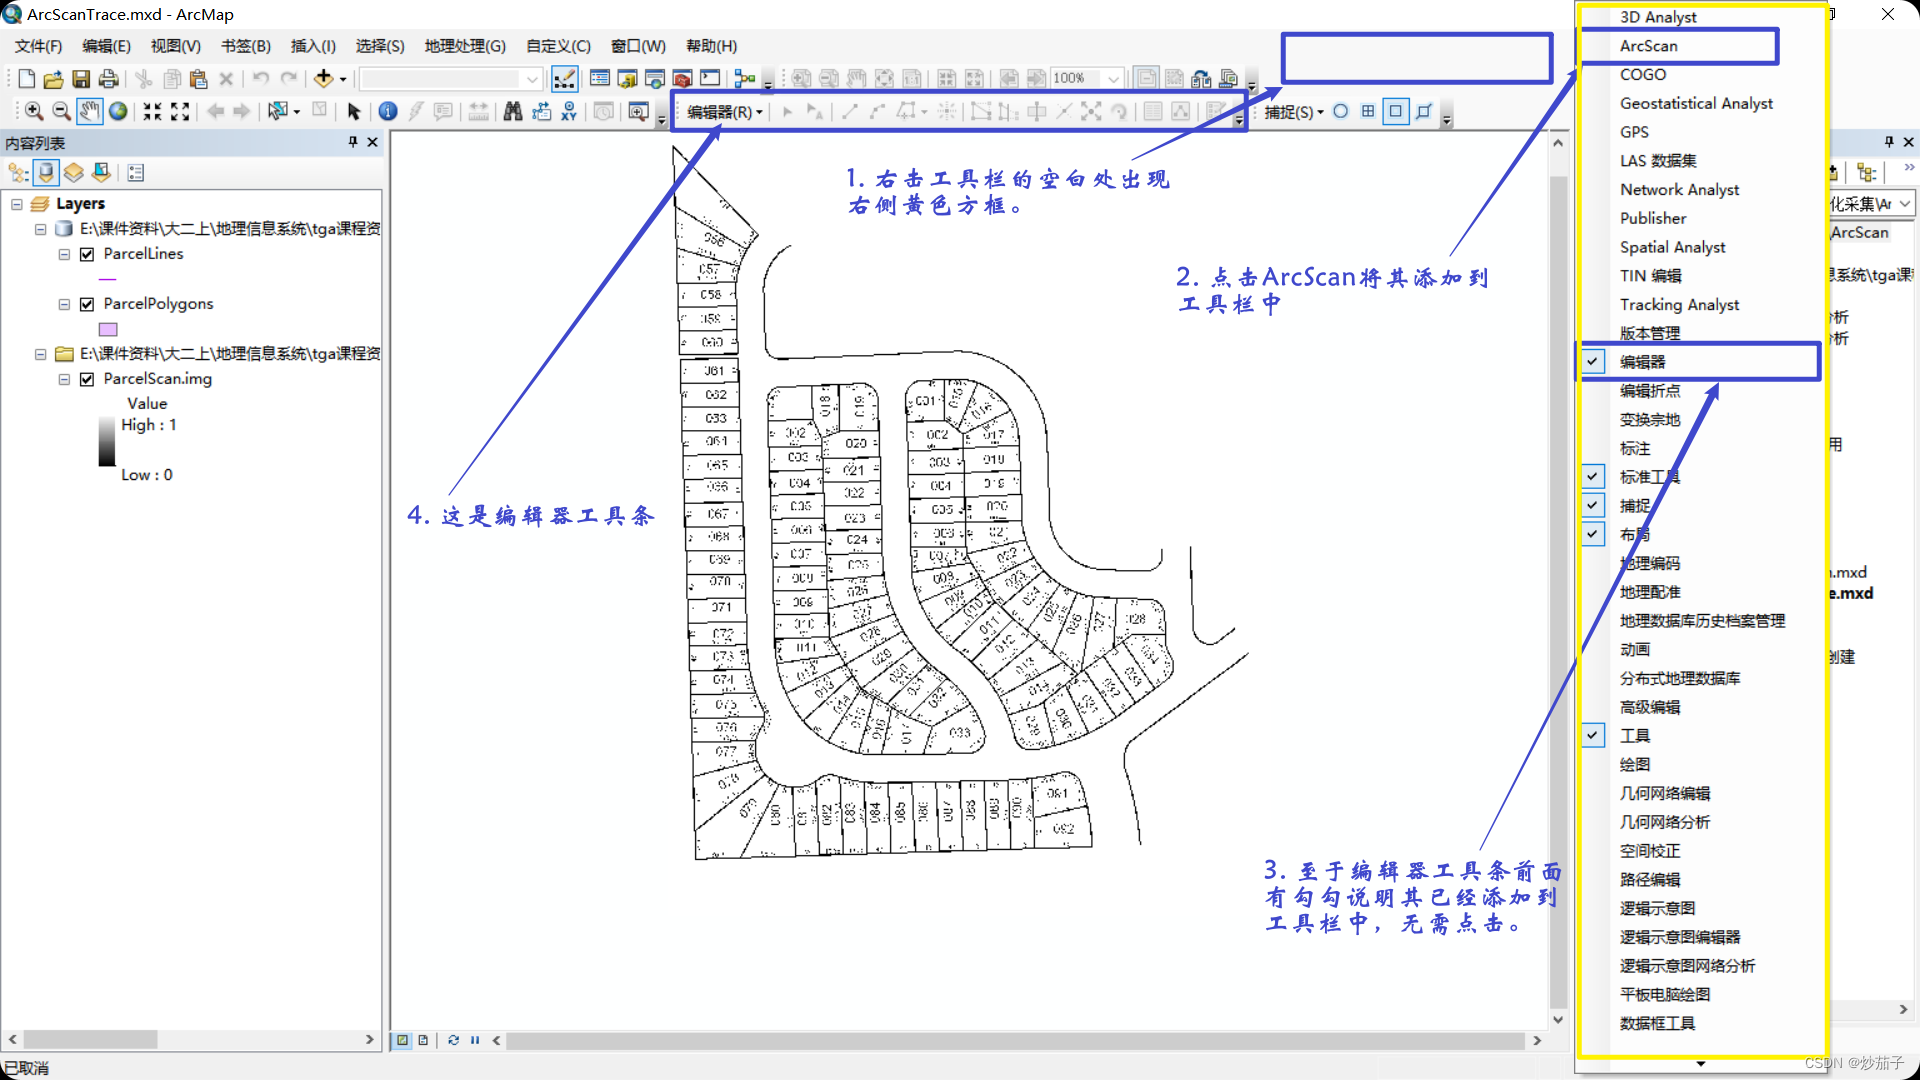The image size is (1920, 1080).
Task: Collapse the ParcelPolygons layer legend
Action: 64,304
